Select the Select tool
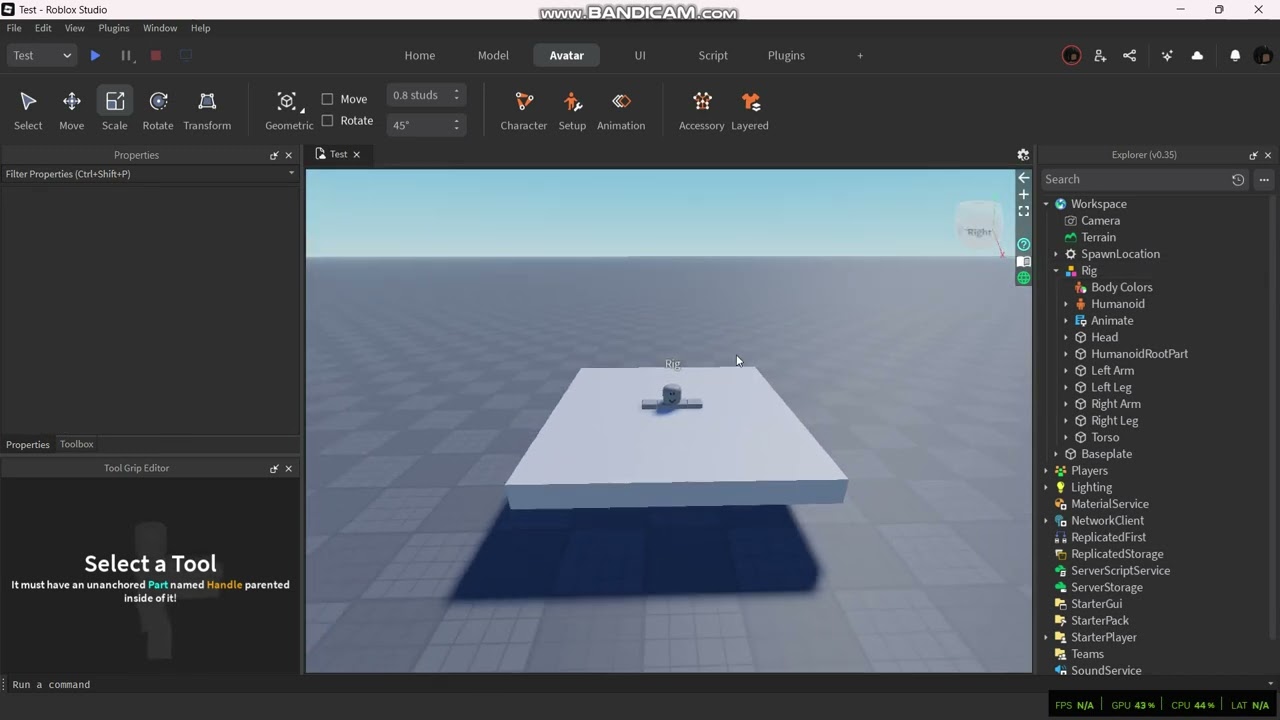 click(28, 110)
